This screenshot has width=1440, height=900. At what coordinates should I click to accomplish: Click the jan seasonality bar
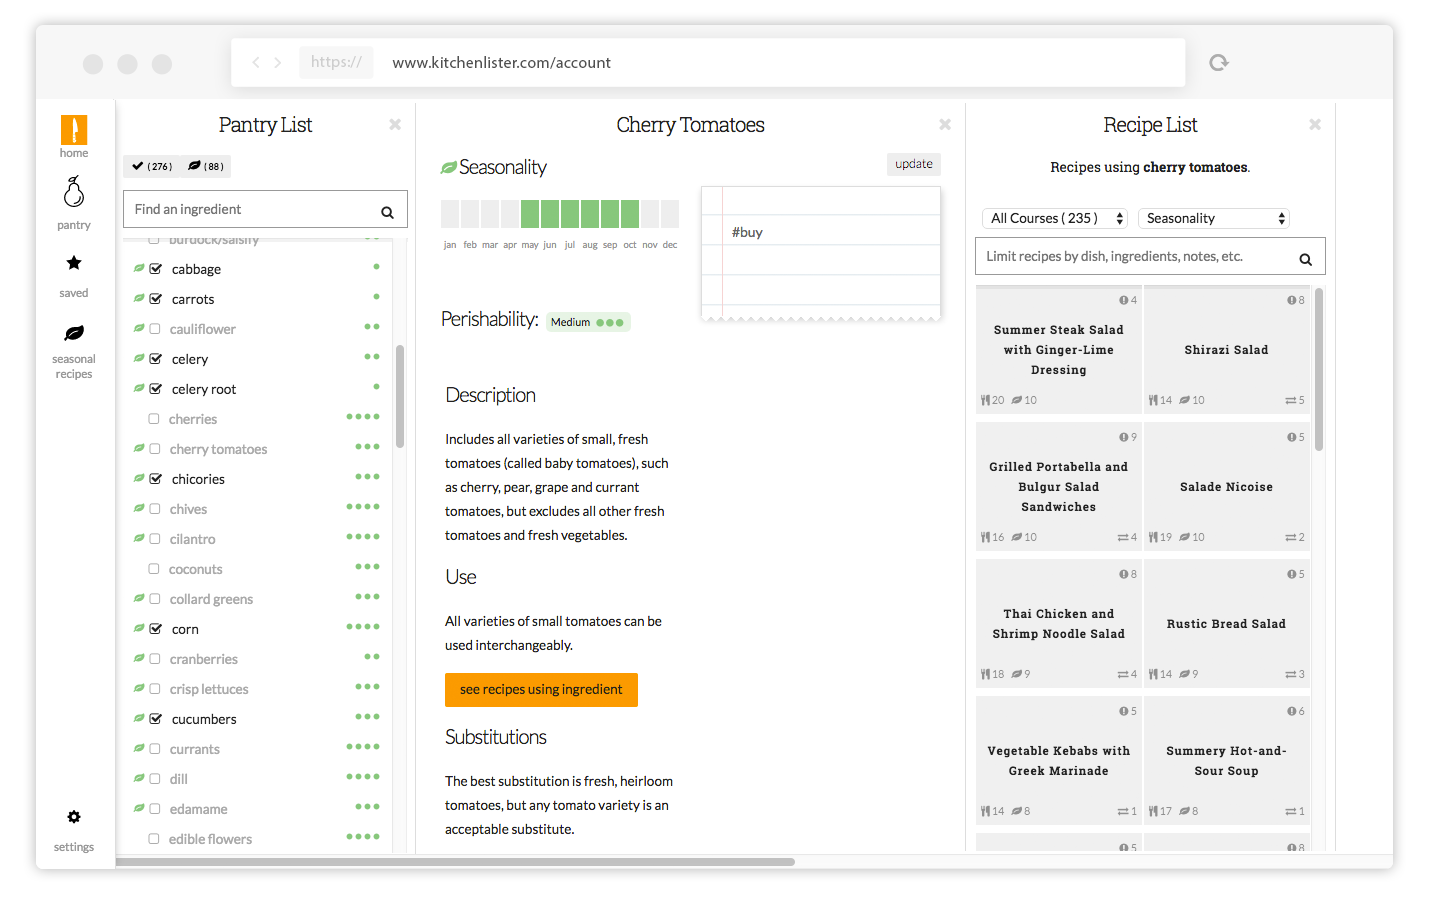tap(450, 213)
